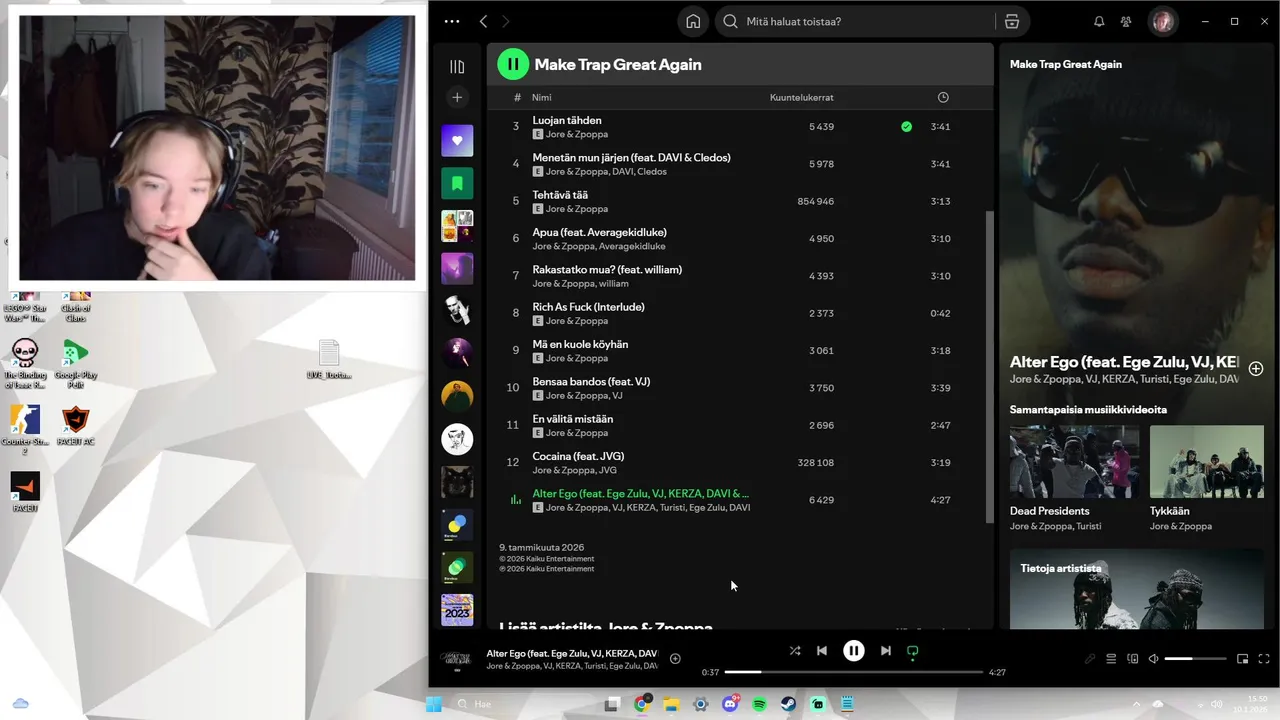1280x720 pixels.
Task: Open the friend activity icon
Action: (x=1127, y=21)
